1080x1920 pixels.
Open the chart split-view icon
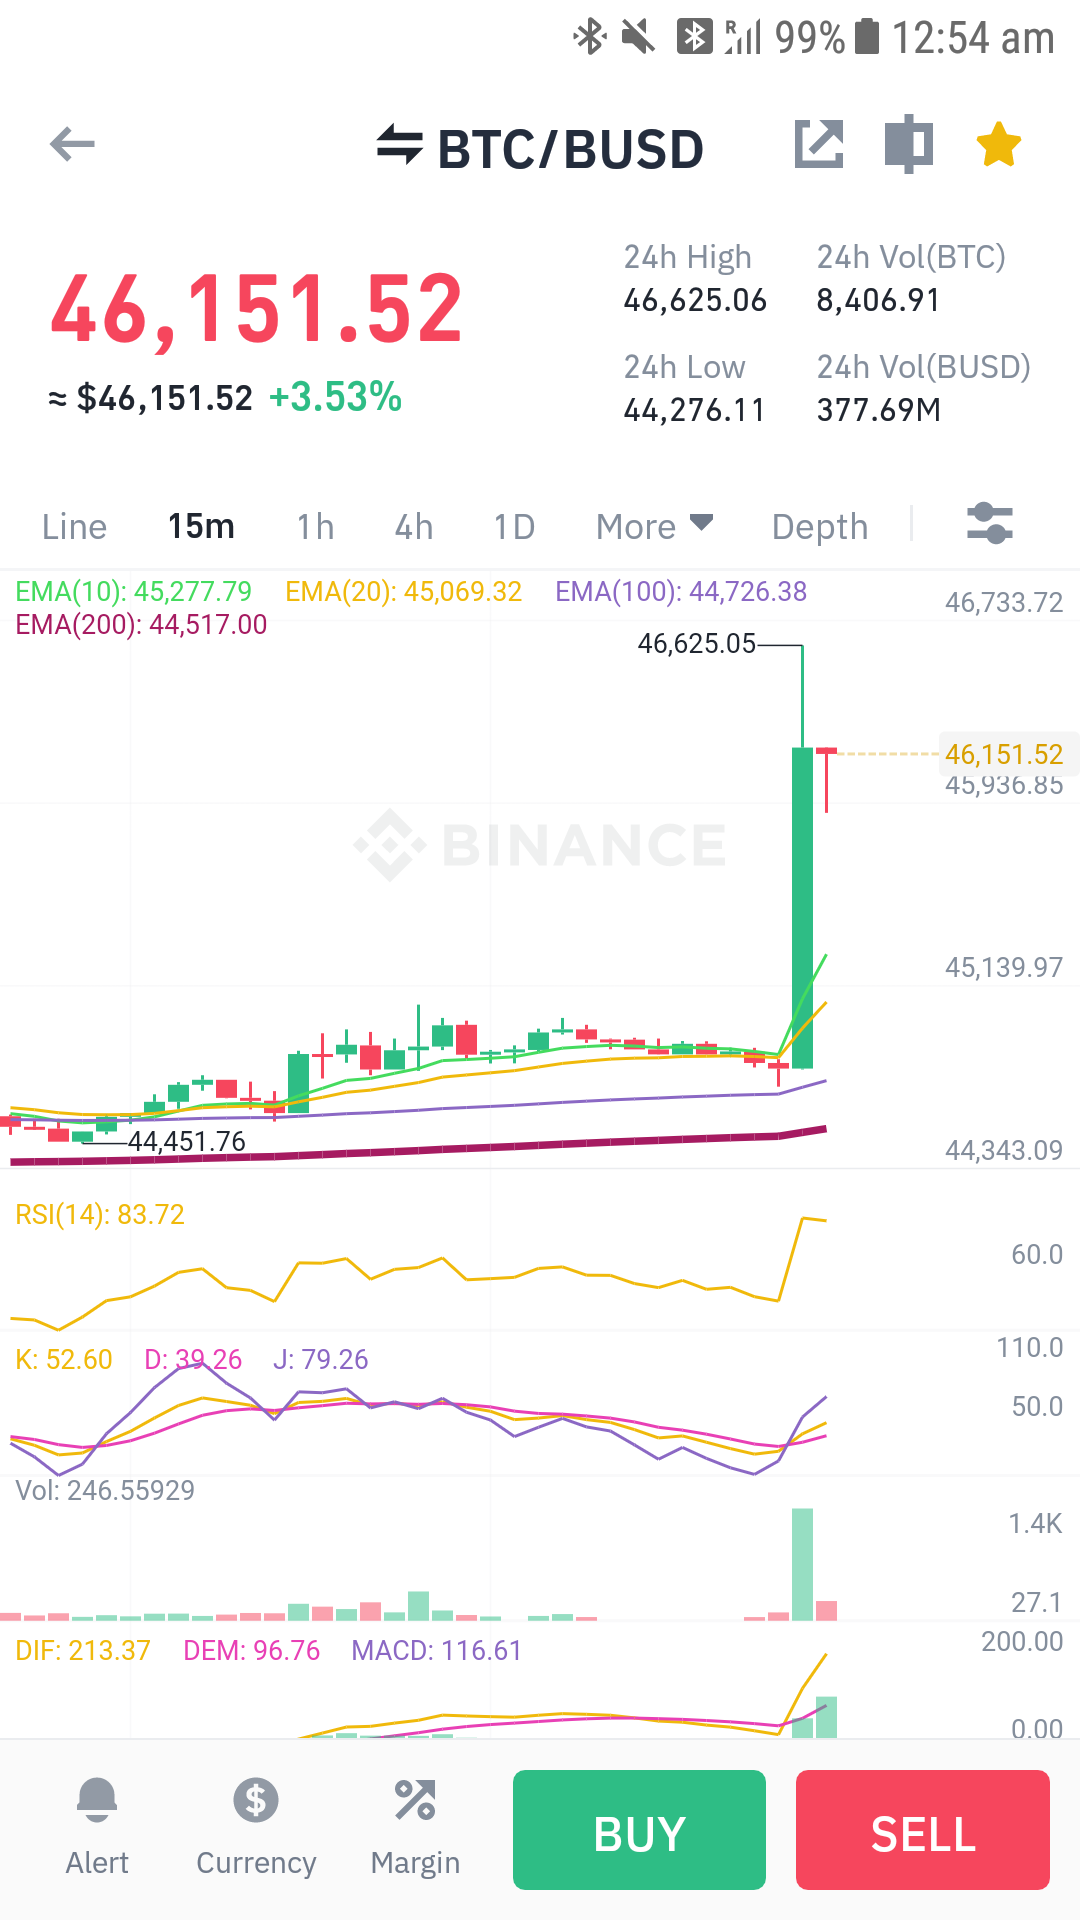point(909,144)
